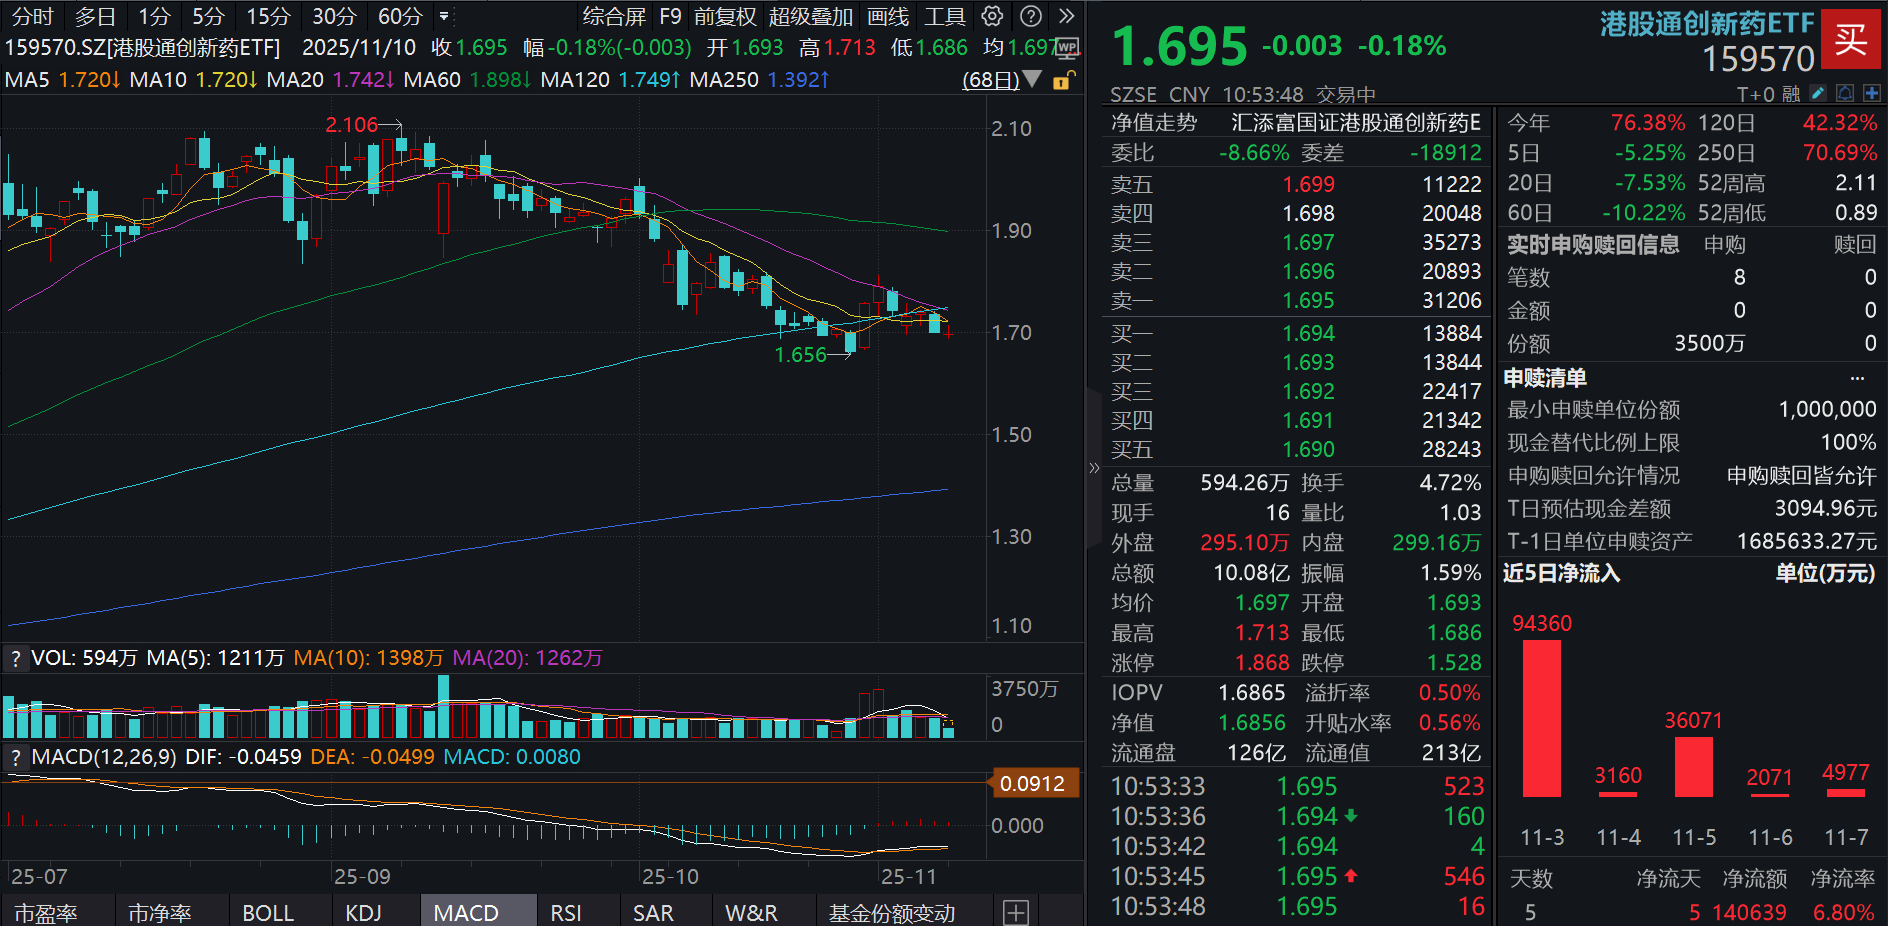Click the add-indicator plus icon after 基金份额变动
This screenshot has width=1888, height=926.
click(x=1016, y=912)
